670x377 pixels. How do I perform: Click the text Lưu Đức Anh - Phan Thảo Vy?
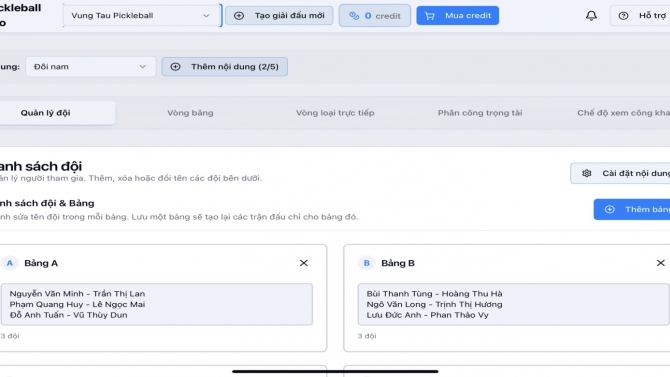427,315
